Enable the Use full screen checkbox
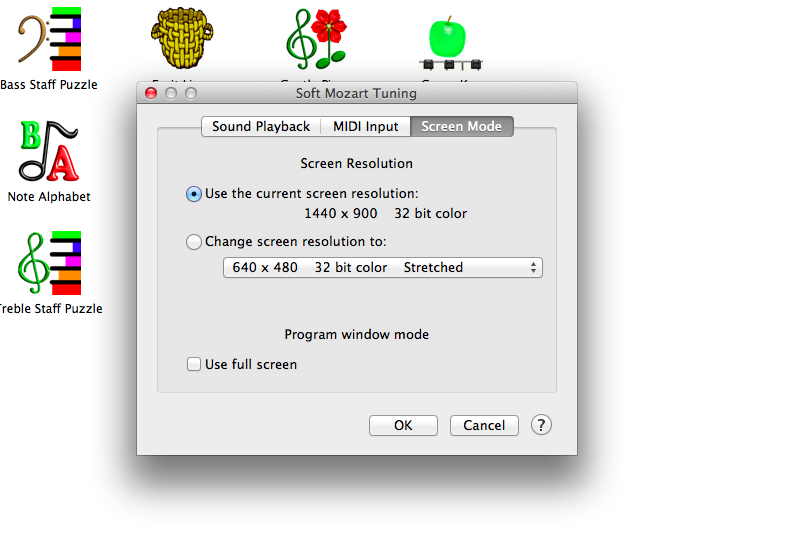The image size is (798, 558). point(193,364)
